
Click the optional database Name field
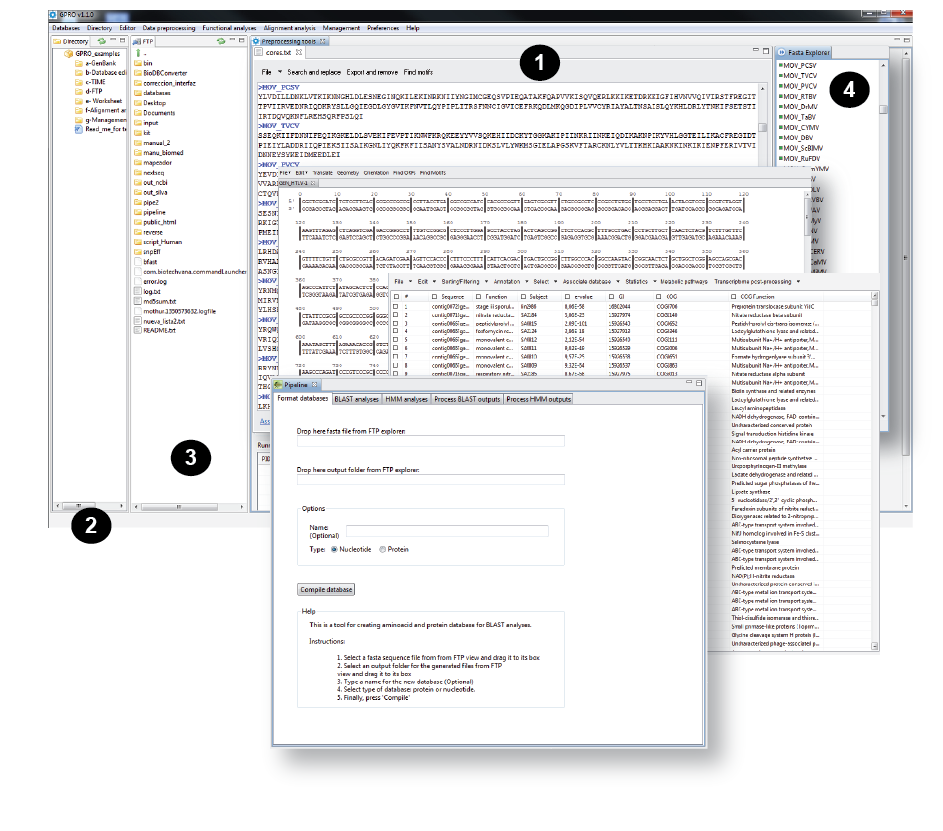pyautogui.click(x=447, y=531)
